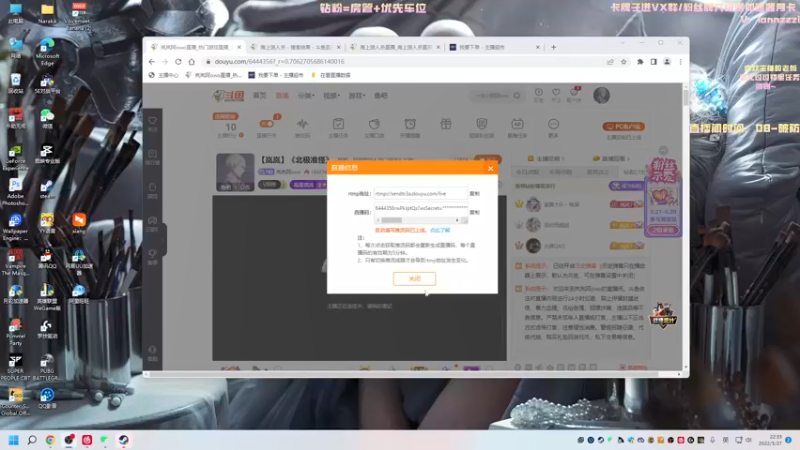Open the Steam desktop icon
Viewport: 800px width, 450px height.
coord(47,189)
